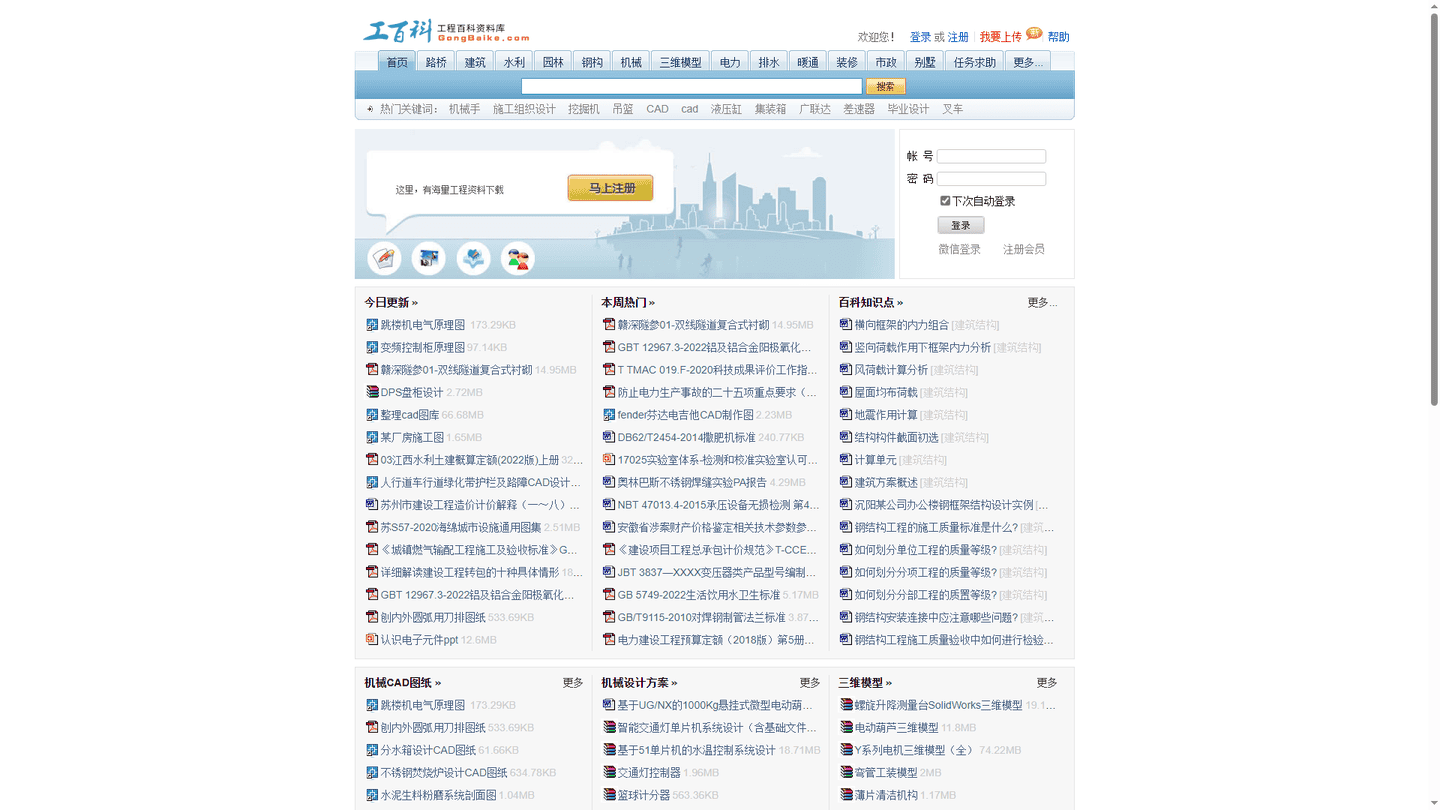
Task: Click the pen-and-paper icon in the banner
Action: tap(384, 259)
